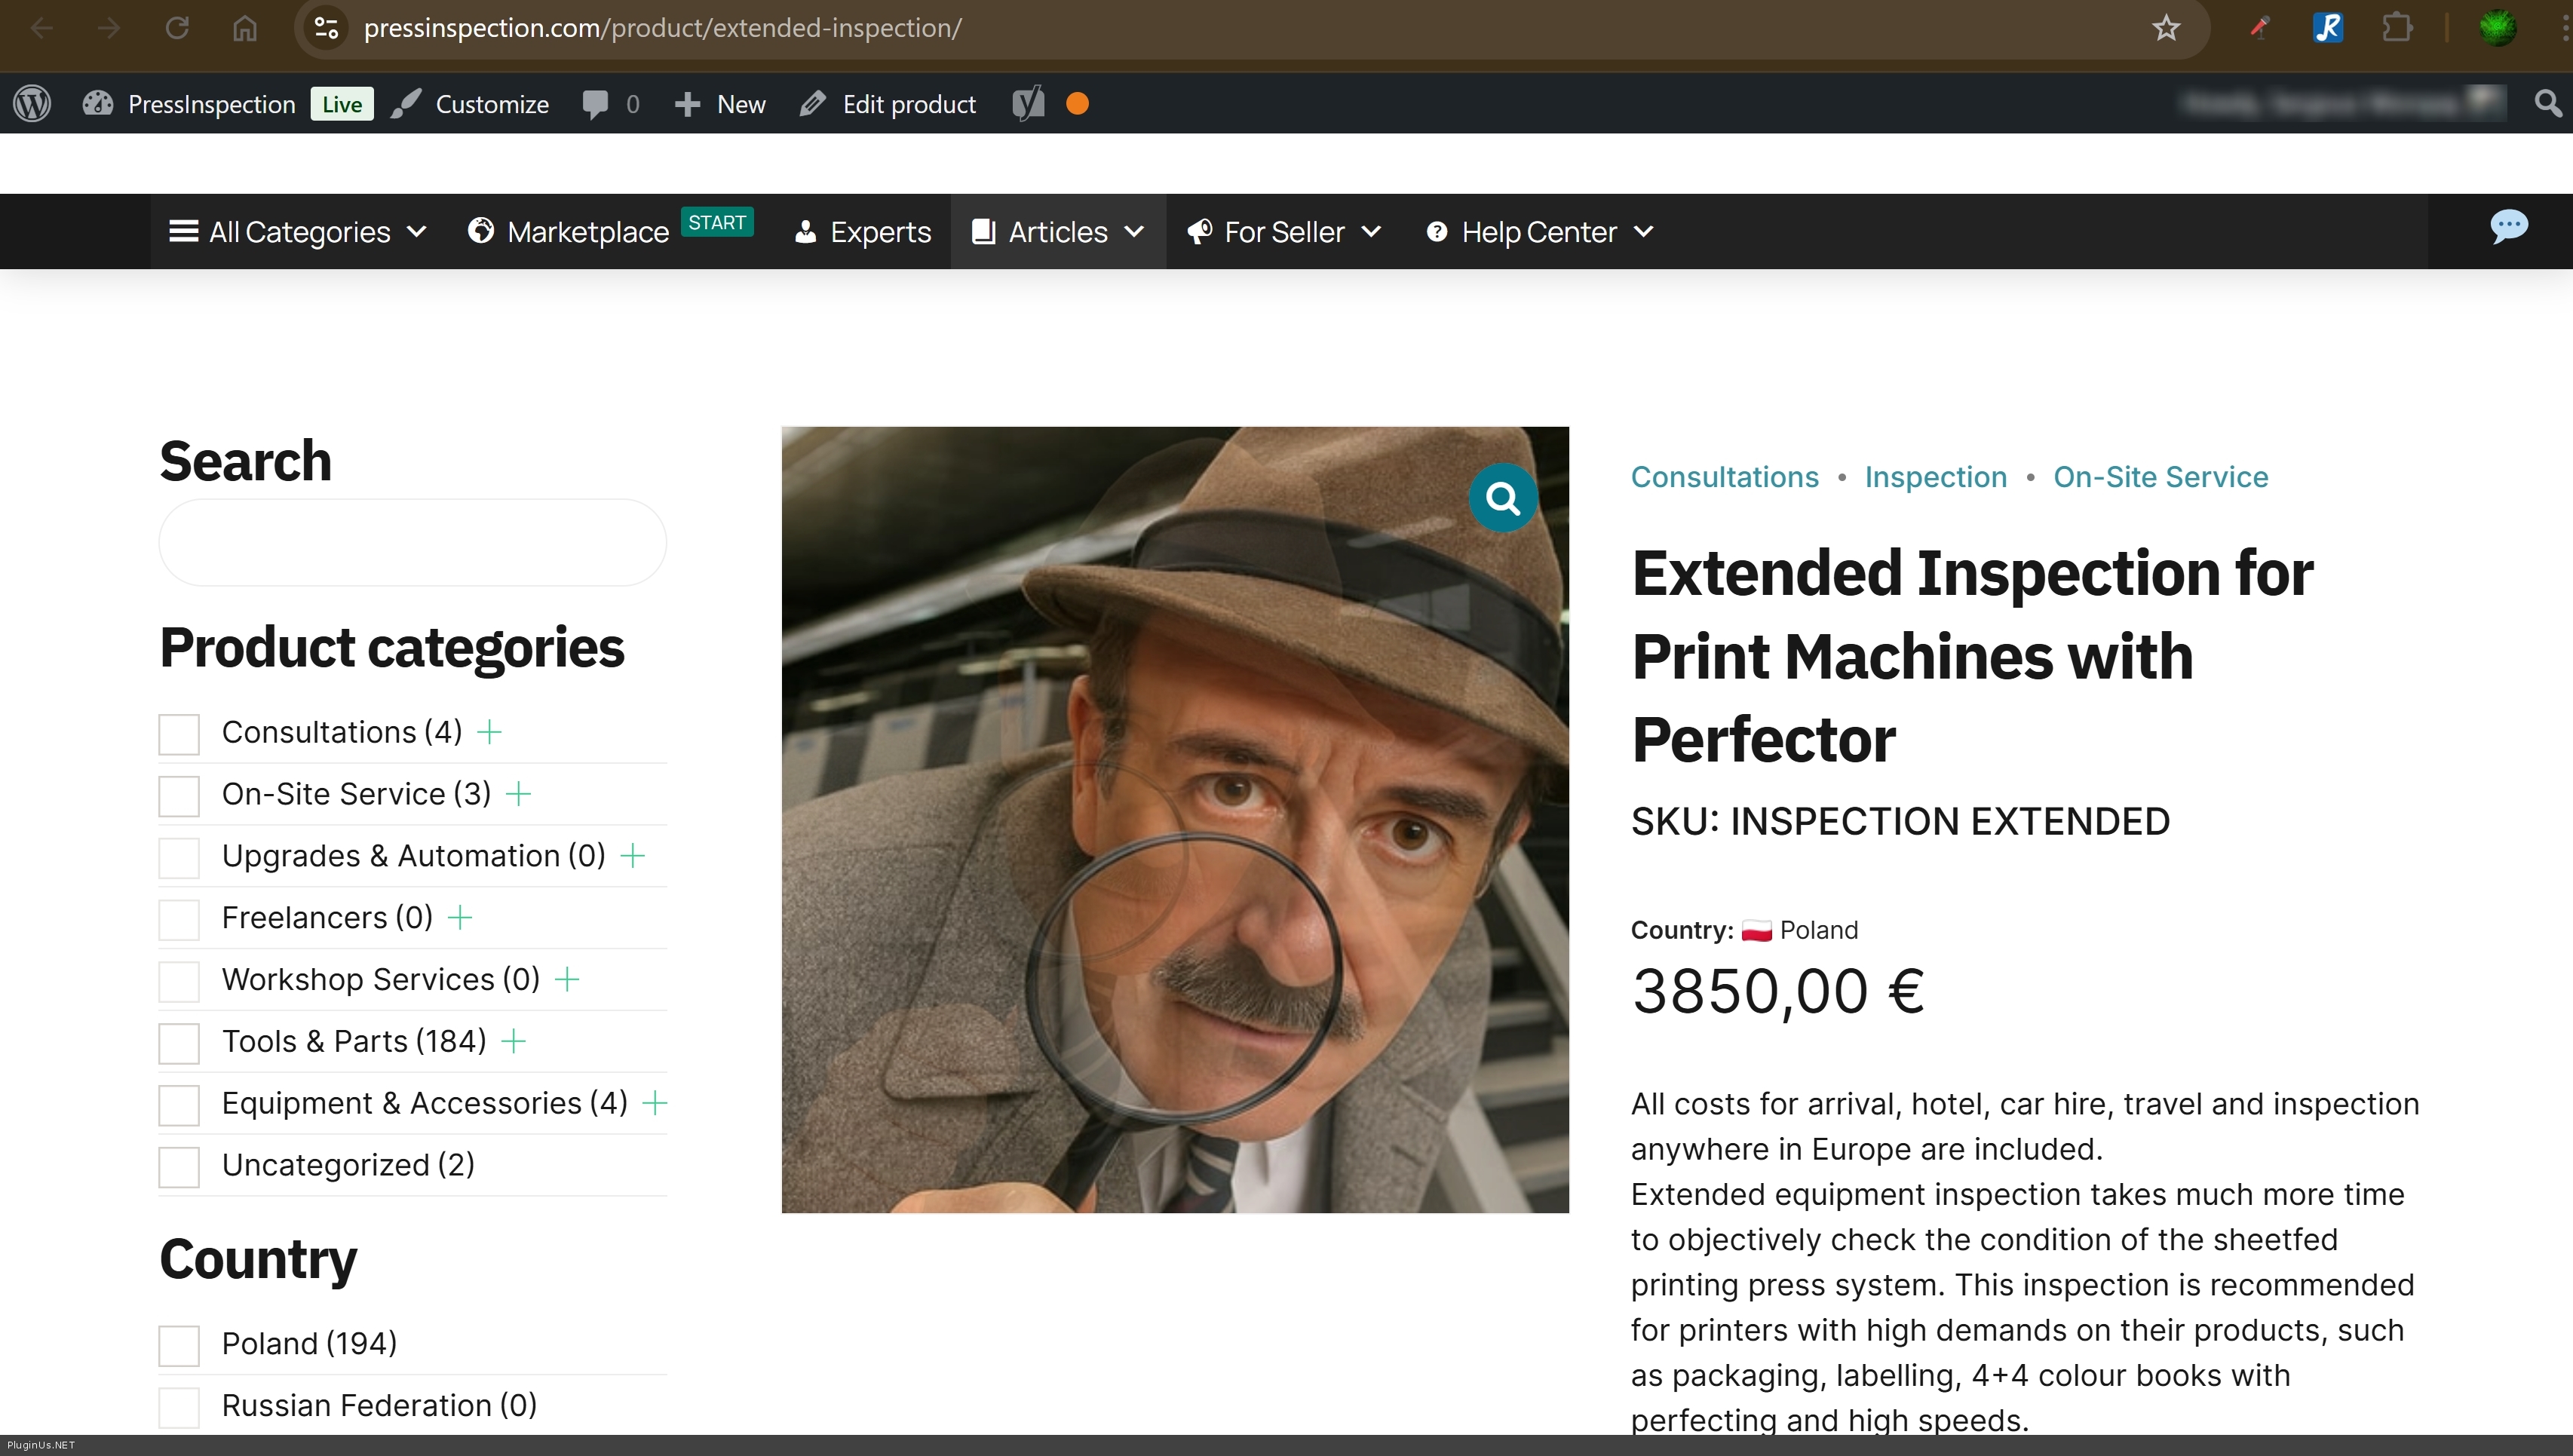Image resolution: width=2573 pixels, height=1456 pixels.
Task: Click into the Search input field
Action: pos(412,542)
